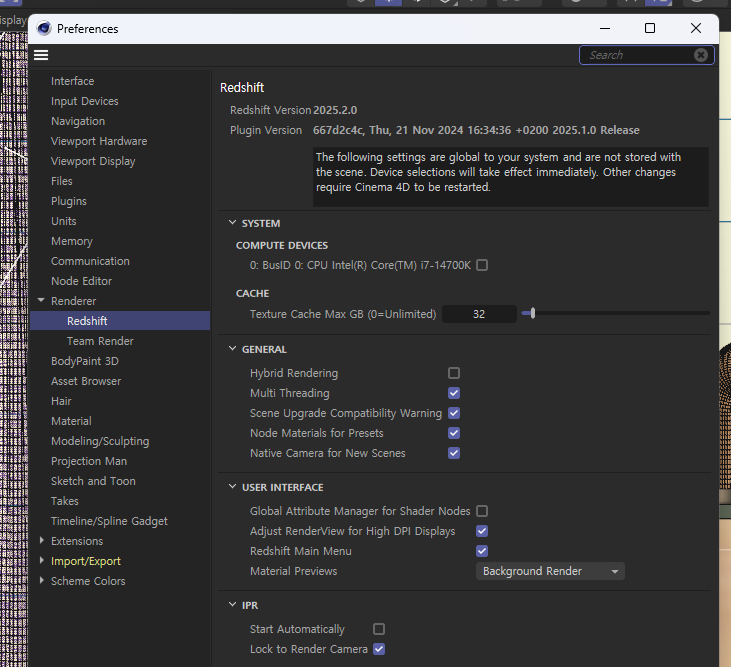
Task: Select BodyPaint 3D category
Action: (x=84, y=361)
